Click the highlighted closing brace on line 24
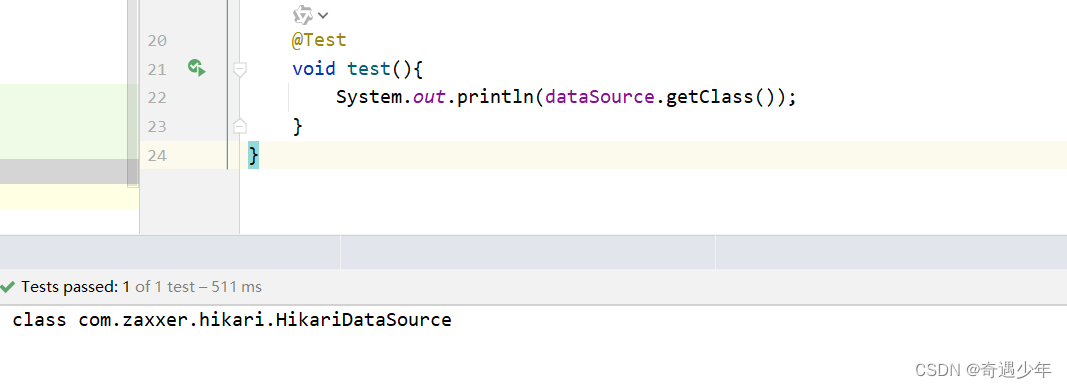 253,155
